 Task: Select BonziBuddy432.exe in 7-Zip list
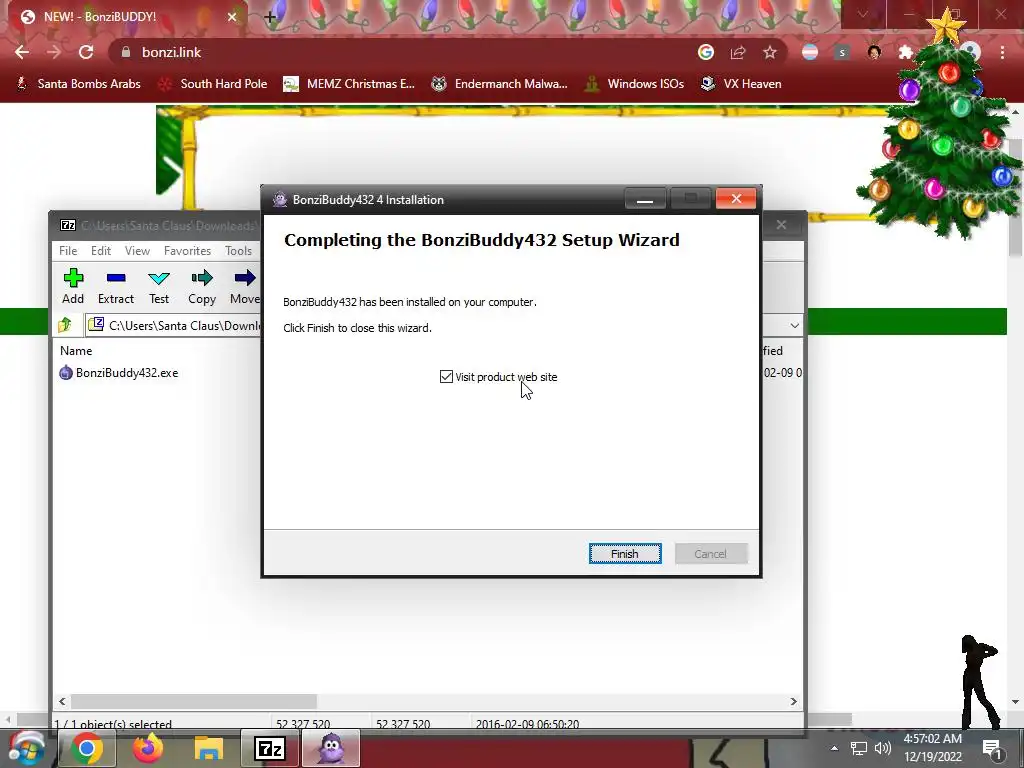tap(127, 373)
